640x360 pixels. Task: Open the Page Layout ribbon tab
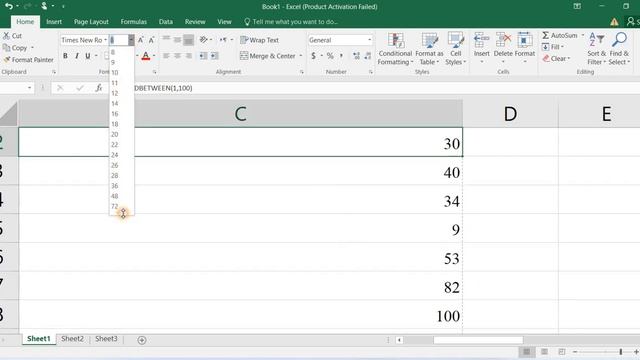(91, 22)
